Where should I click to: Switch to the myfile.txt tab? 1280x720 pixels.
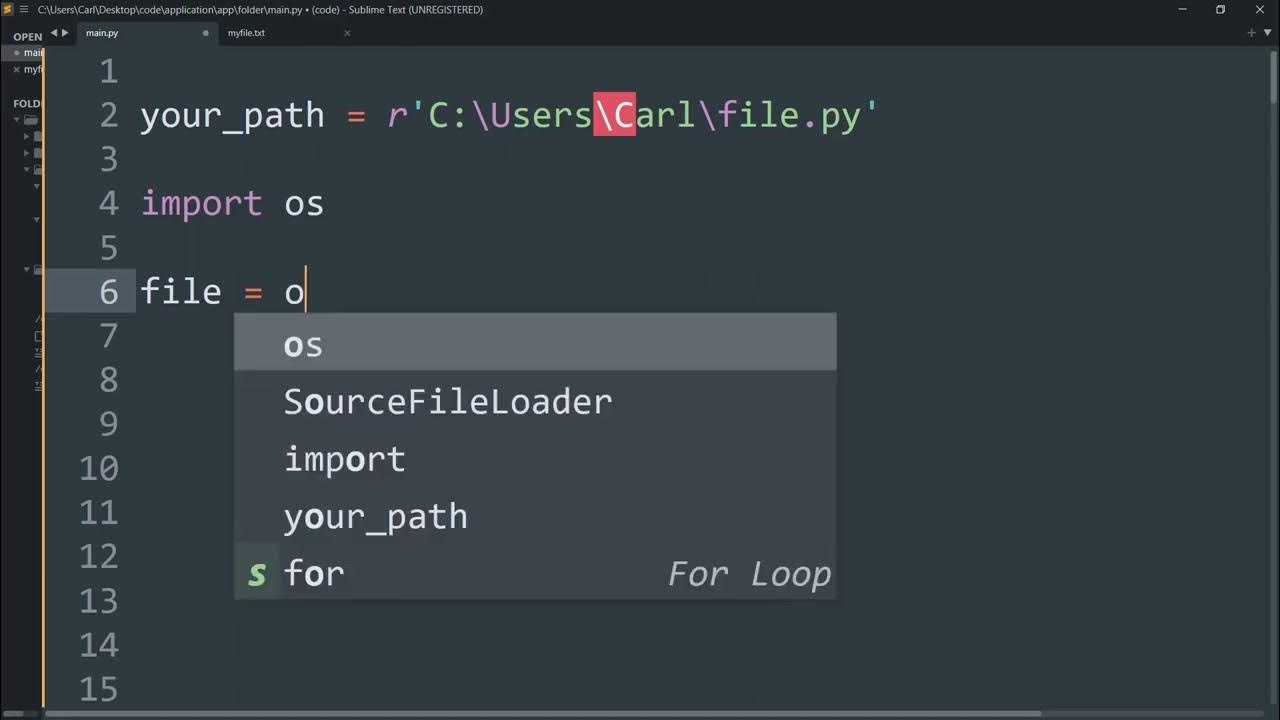click(x=246, y=33)
